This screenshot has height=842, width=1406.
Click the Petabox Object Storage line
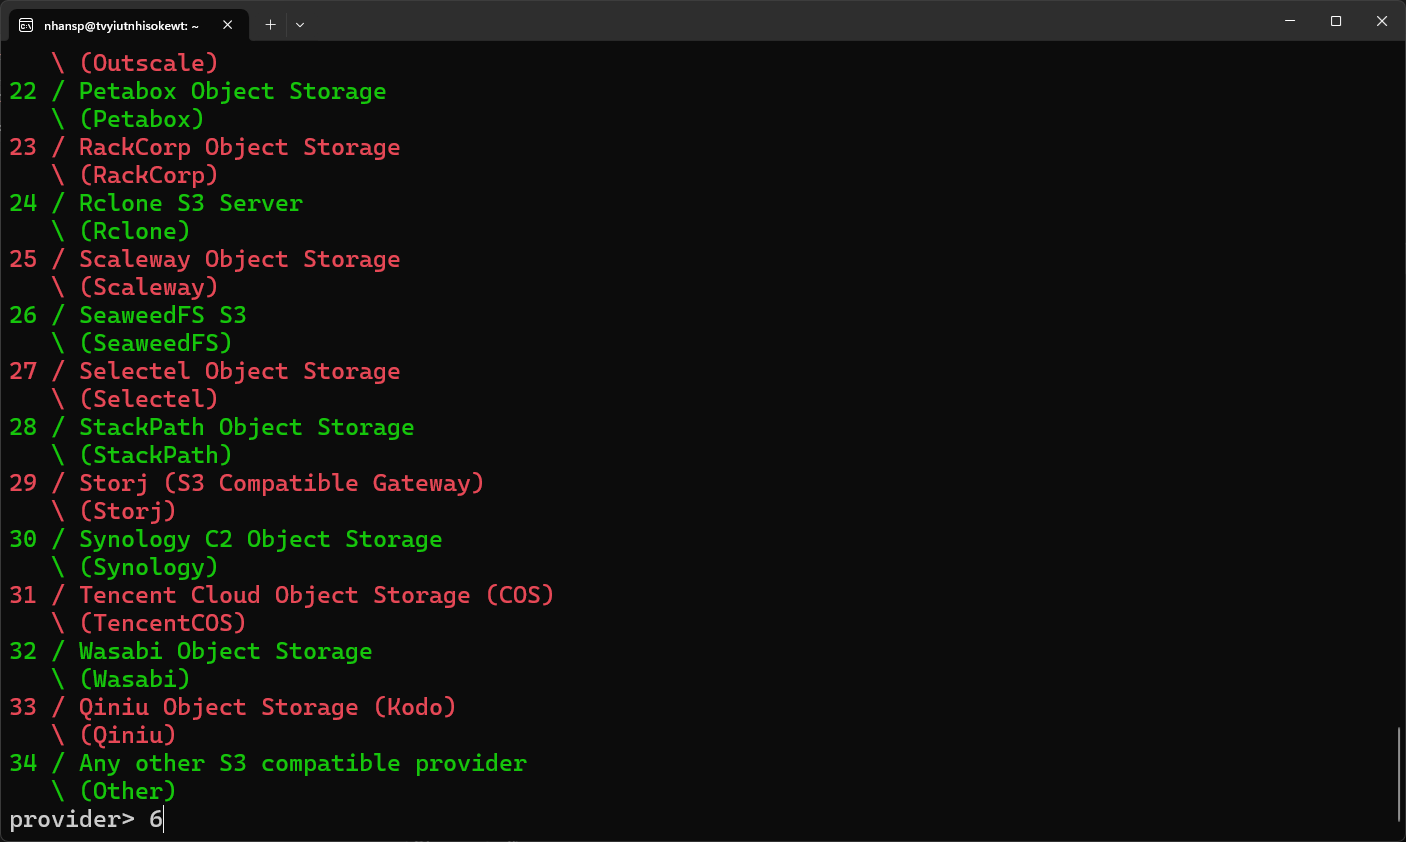tap(232, 92)
